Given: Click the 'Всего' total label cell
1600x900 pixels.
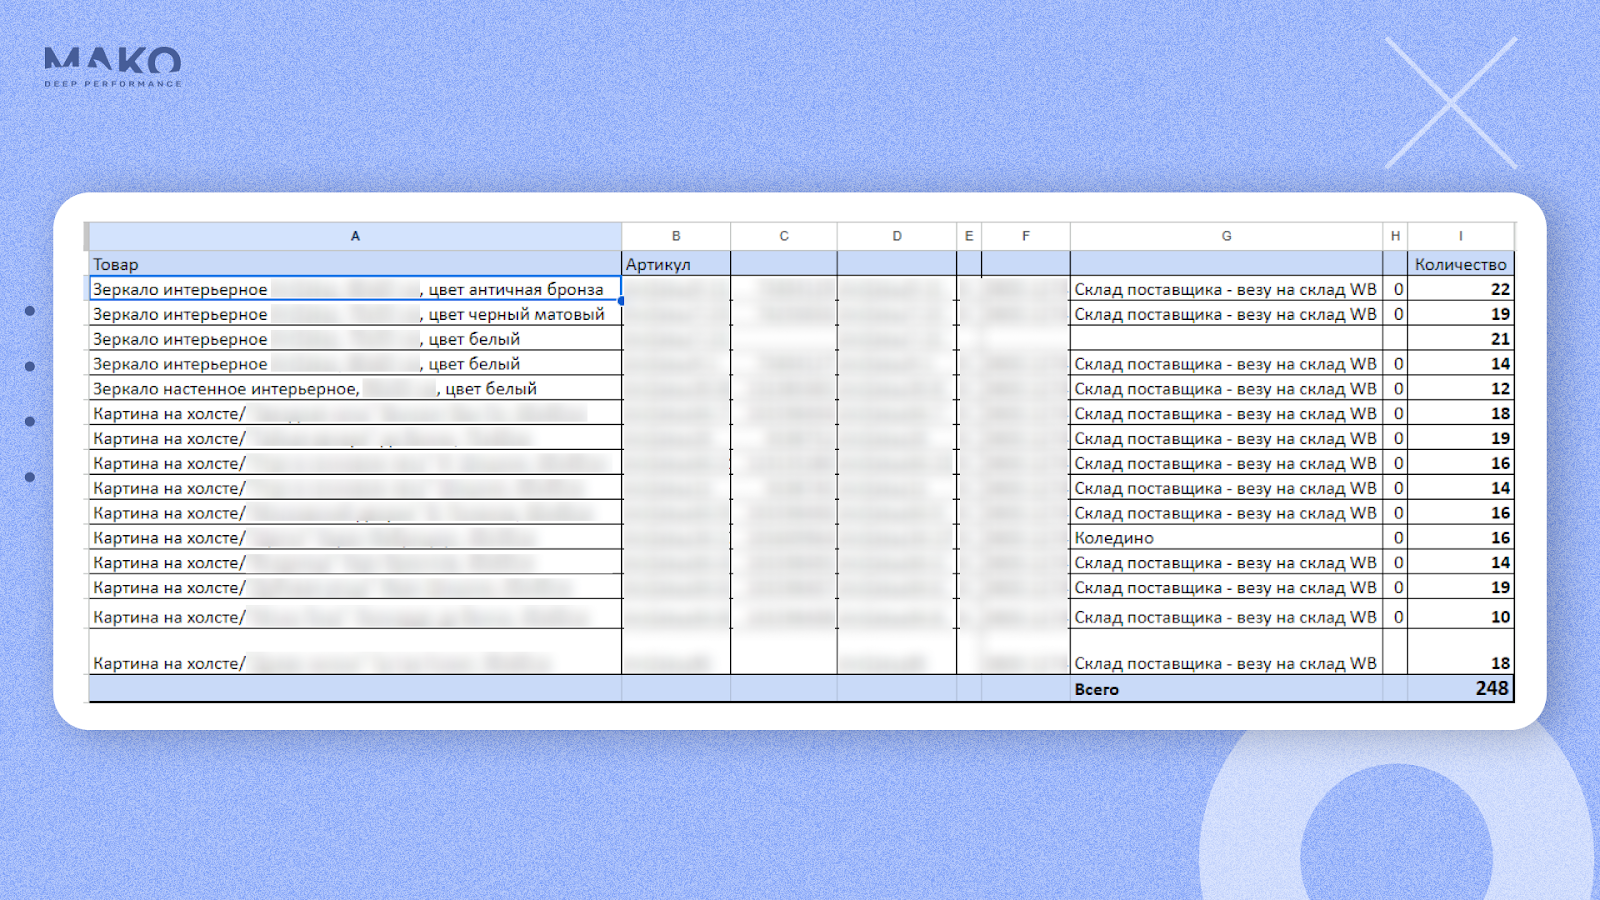Looking at the screenshot, I should click(x=1226, y=689).
